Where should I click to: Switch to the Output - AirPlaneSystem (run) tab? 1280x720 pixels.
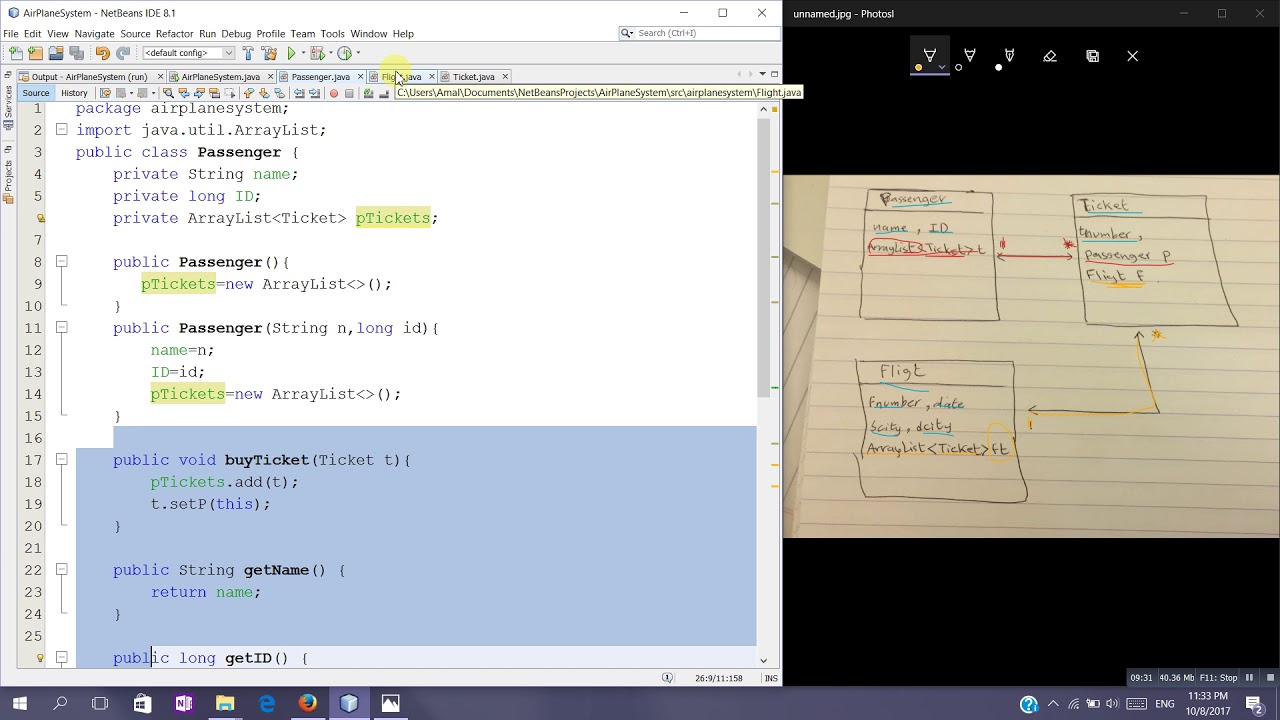tap(89, 76)
